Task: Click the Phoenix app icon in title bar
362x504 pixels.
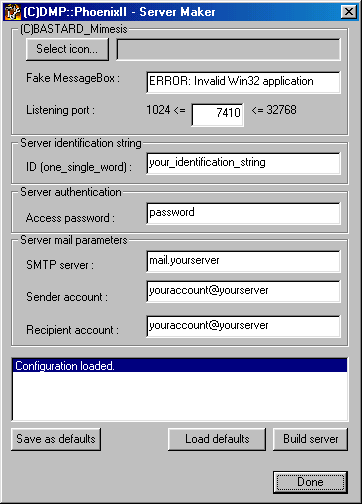Action: (13, 12)
